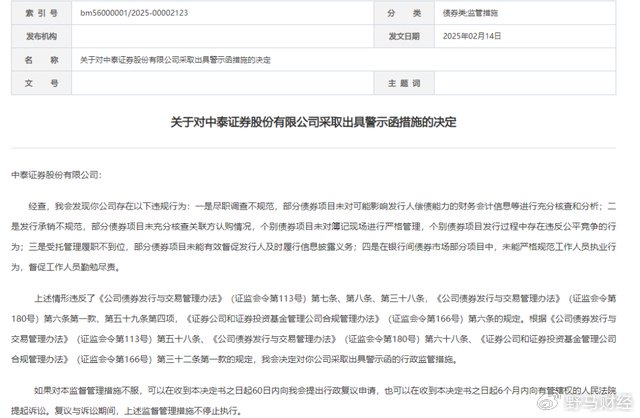
Task: Click the 分类 label cell
Action: [x=404, y=13]
